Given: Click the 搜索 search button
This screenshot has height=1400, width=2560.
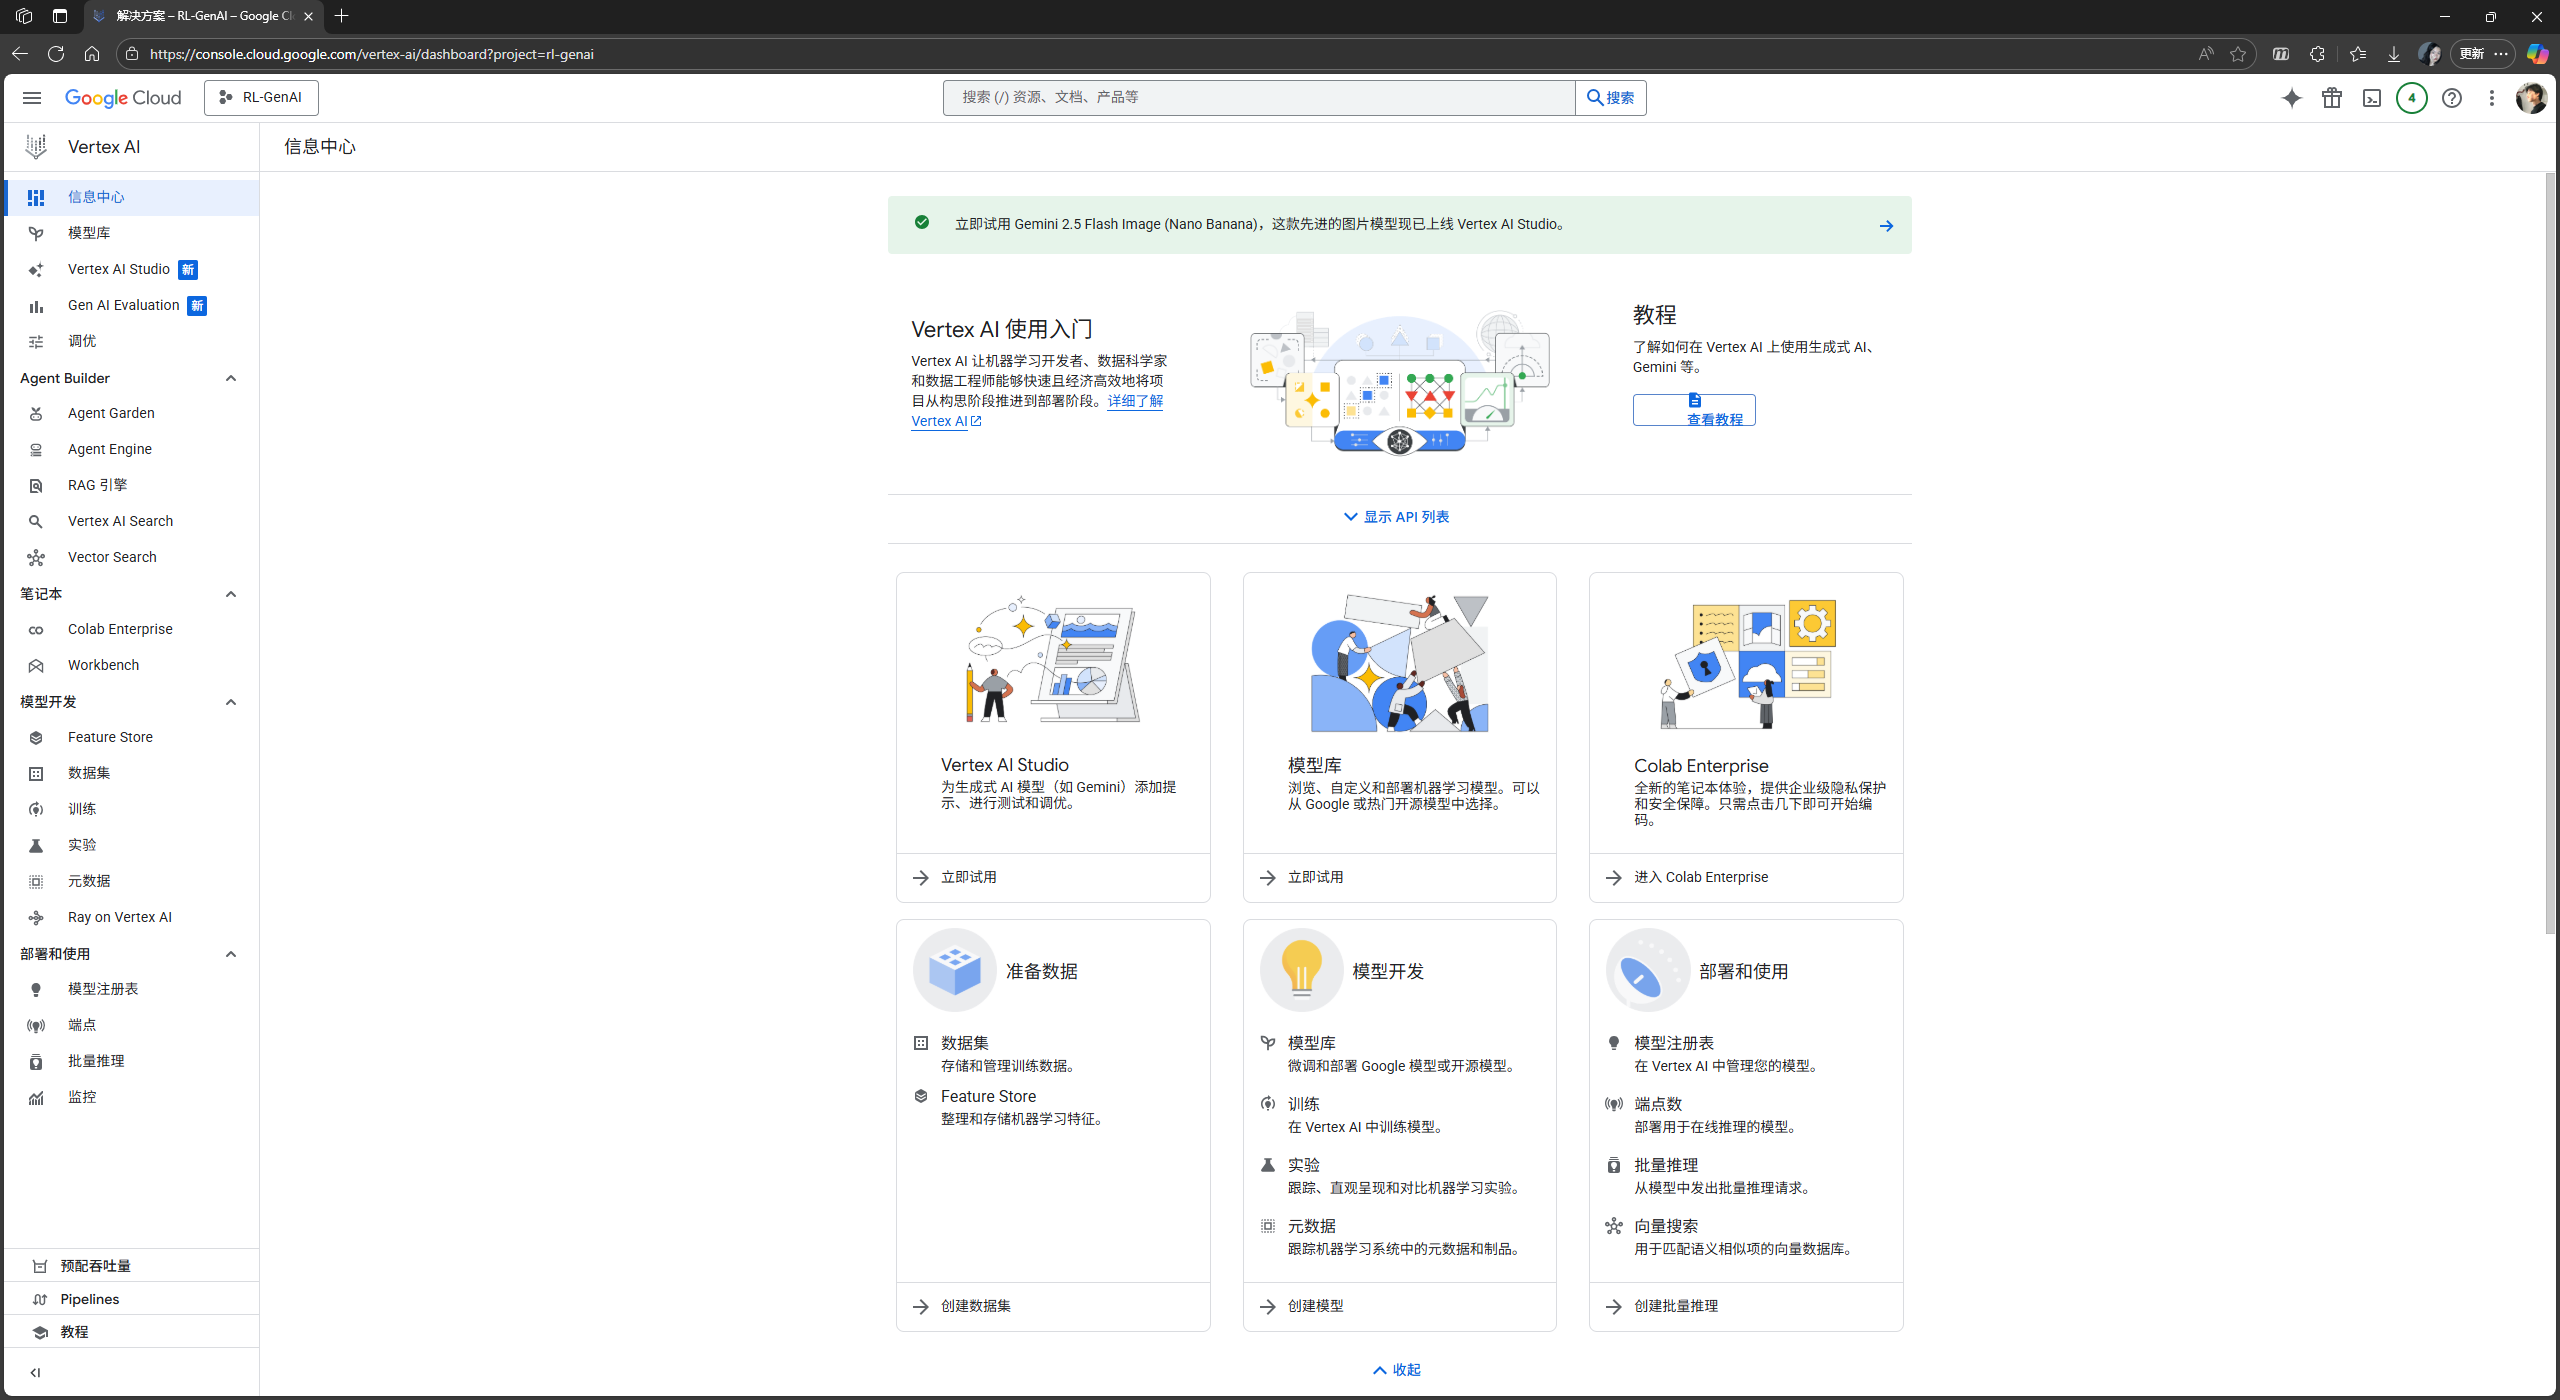Looking at the screenshot, I should pyautogui.click(x=1610, y=98).
